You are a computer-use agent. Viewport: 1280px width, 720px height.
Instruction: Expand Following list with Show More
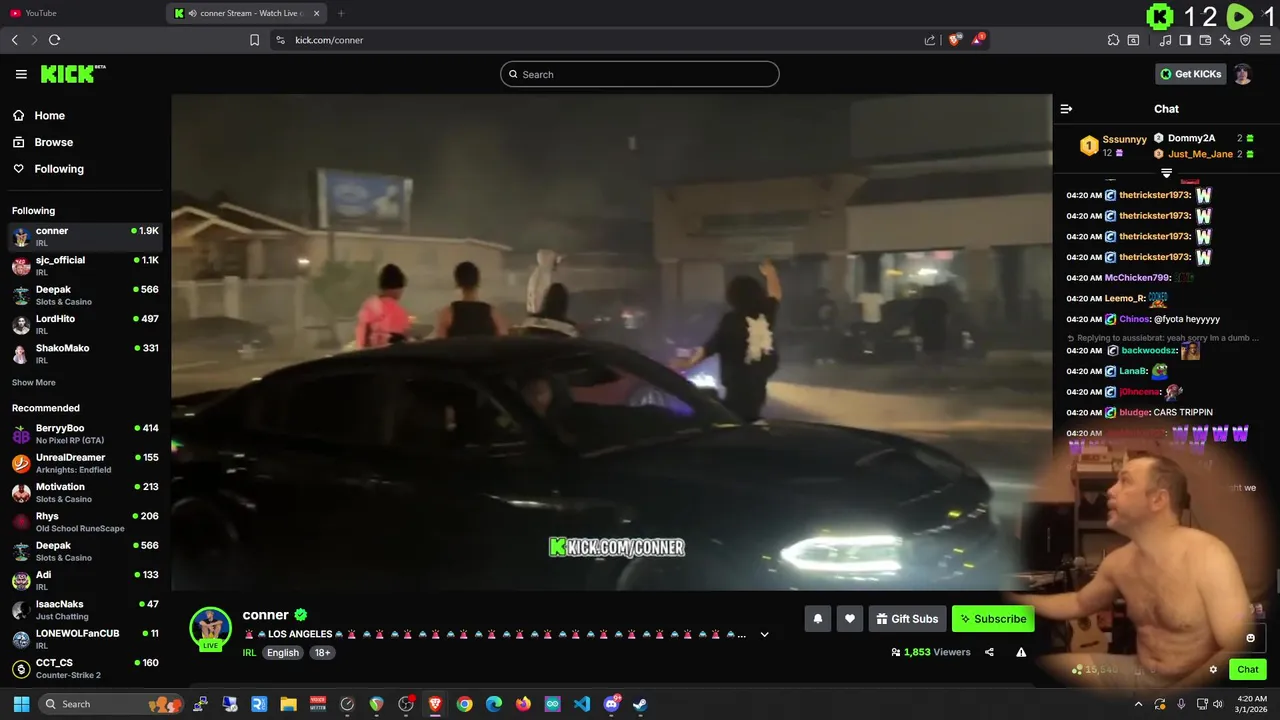click(x=34, y=382)
